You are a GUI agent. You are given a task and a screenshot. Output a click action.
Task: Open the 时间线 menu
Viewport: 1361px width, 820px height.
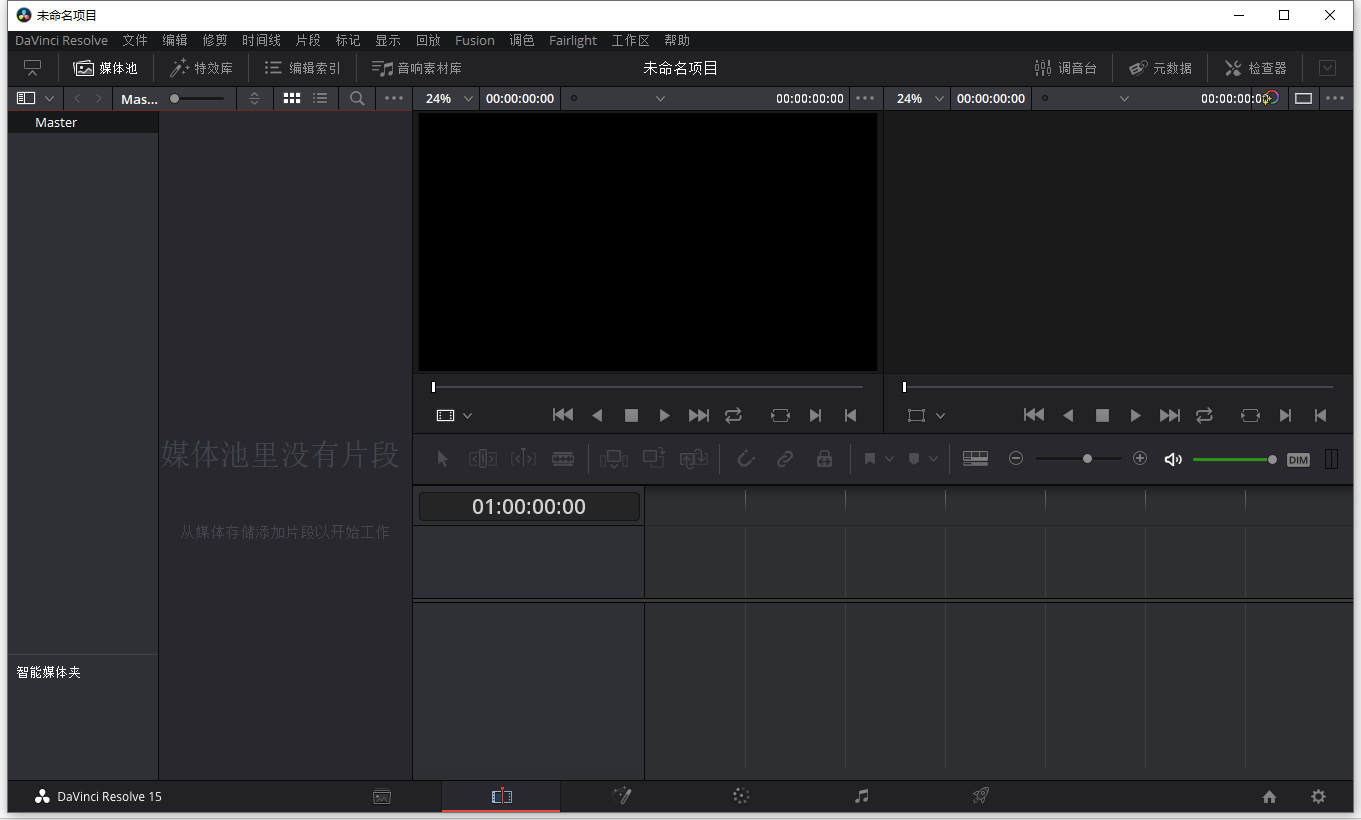tap(261, 40)
